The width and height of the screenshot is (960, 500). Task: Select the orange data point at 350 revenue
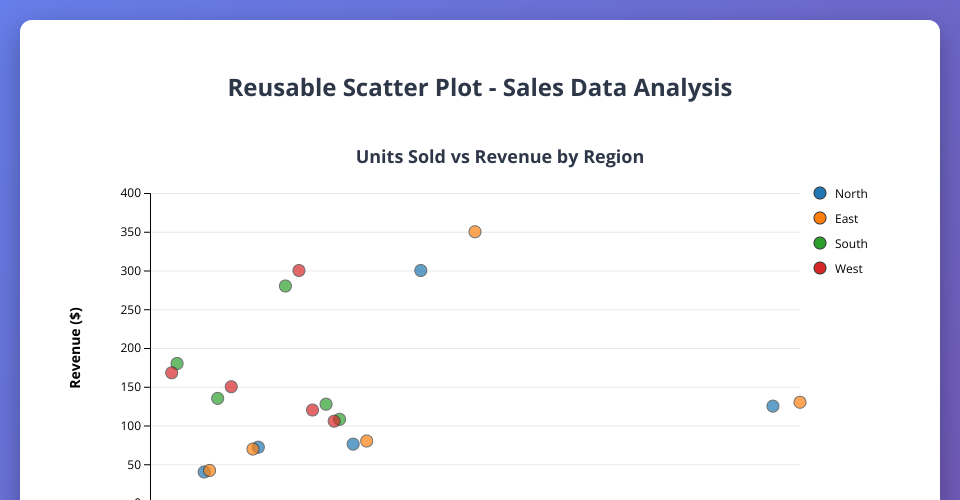pos(475,232)
